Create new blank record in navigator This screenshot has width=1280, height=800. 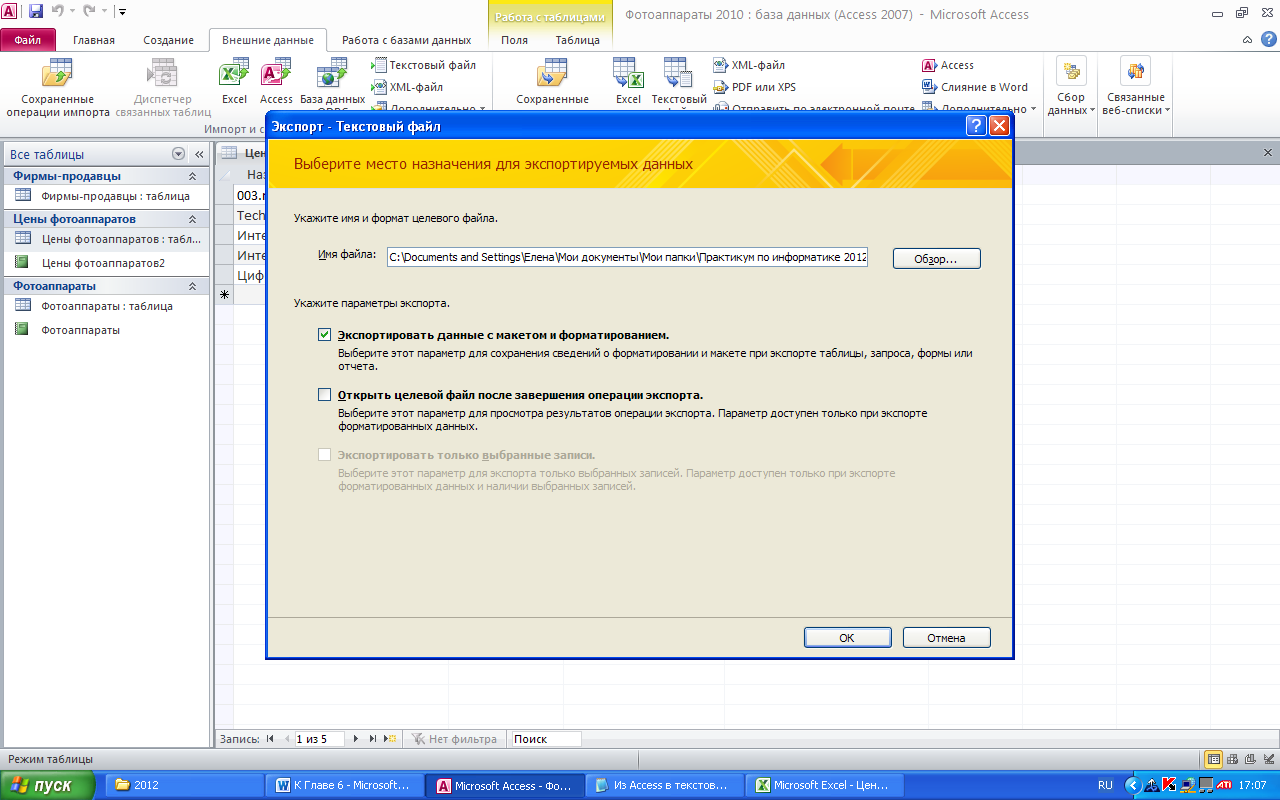click(390, 739)
